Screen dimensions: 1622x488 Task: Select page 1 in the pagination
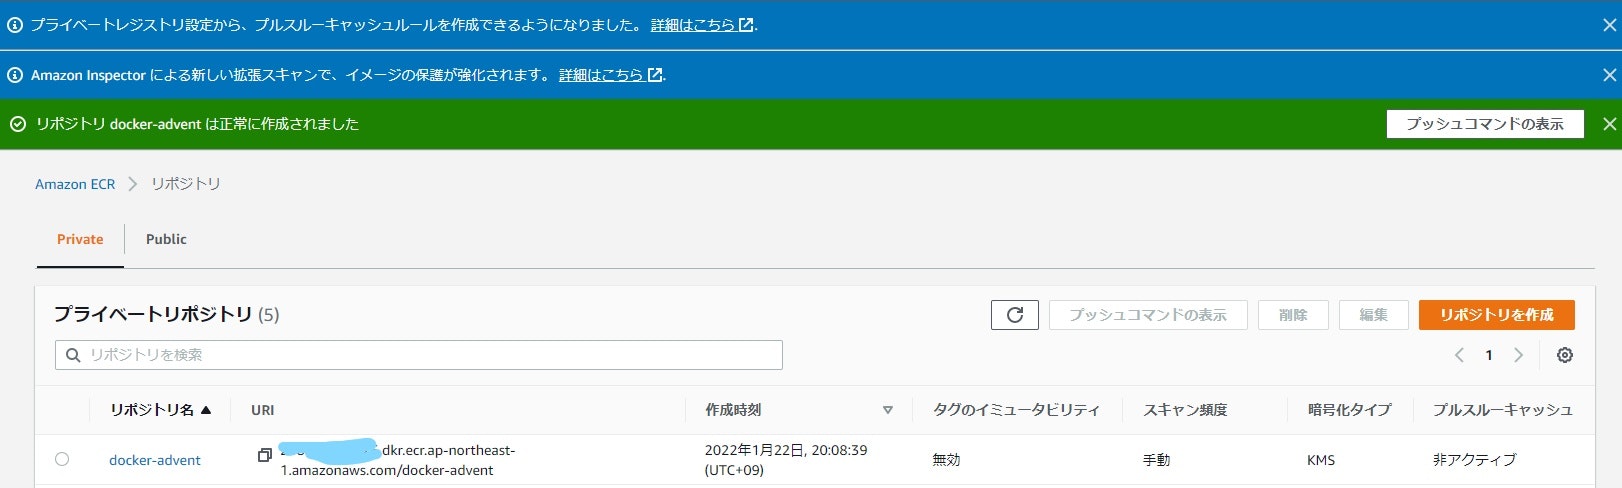tap(1489, 355)
